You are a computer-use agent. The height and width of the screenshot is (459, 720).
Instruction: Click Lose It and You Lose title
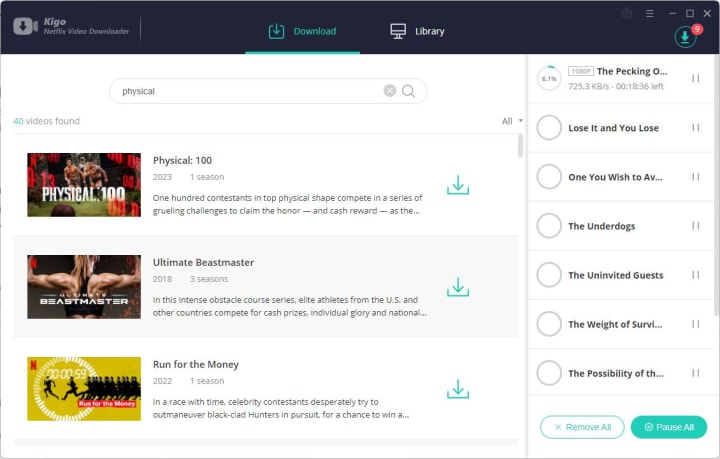click(613, 128)
